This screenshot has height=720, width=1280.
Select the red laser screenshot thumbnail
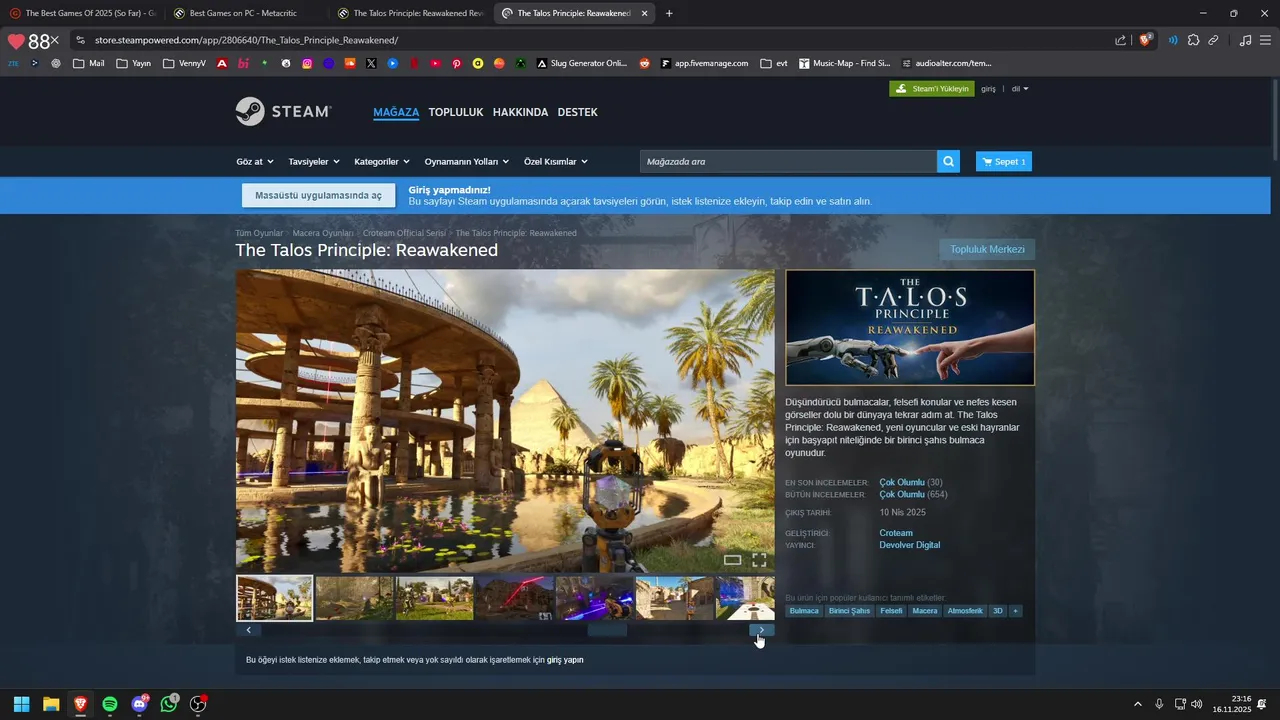pyautogui.click(x=514, y=598)
